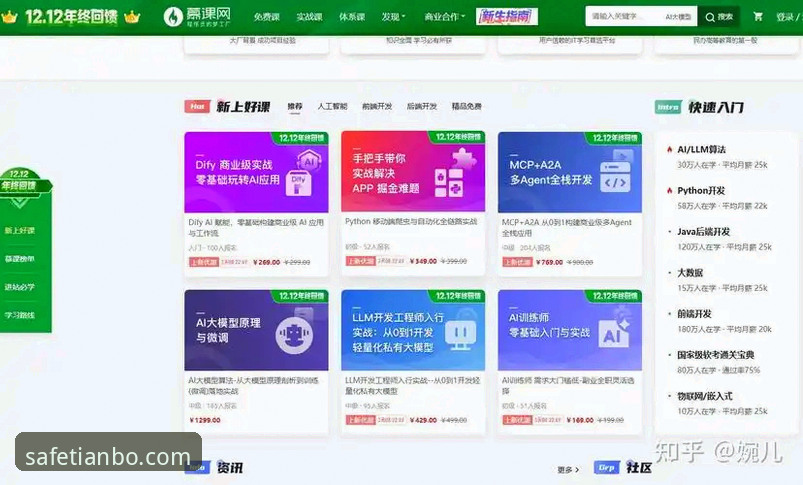Click the ¥769.00 price
The image size is (803, 485).
[x=549, y=262]
